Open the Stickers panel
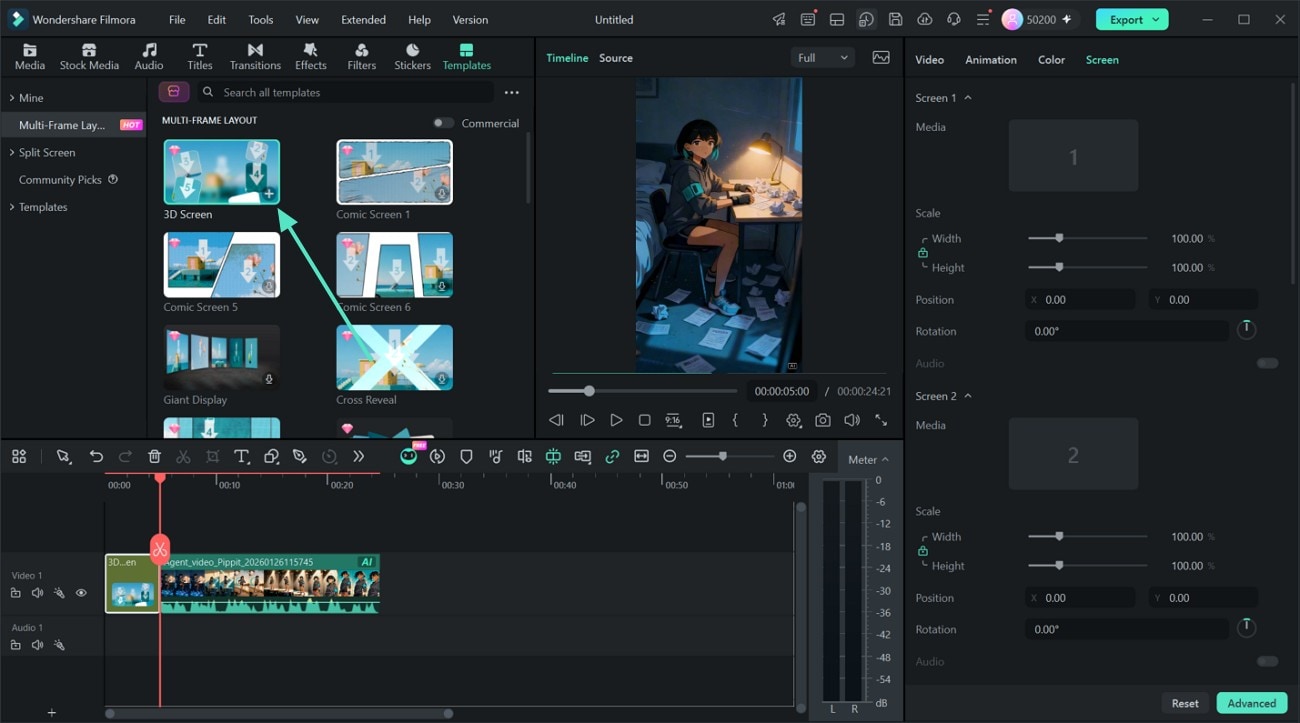Viewport: 1300px width, 723px height. (x=412, y=56)
